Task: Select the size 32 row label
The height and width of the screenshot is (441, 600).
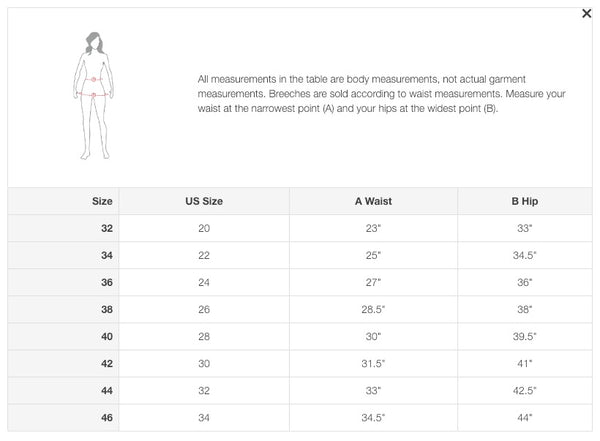Action: (107, 228)
